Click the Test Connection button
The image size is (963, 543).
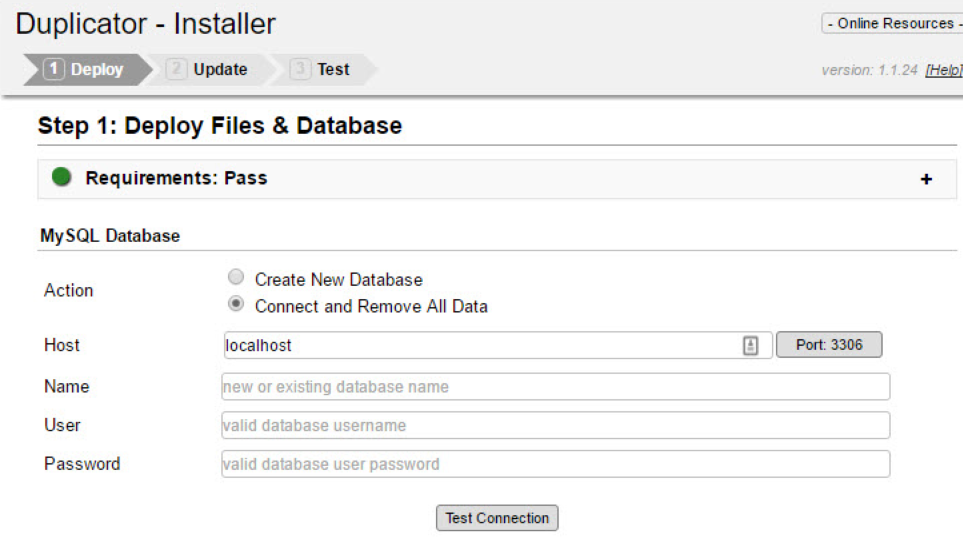coord(497,518)
